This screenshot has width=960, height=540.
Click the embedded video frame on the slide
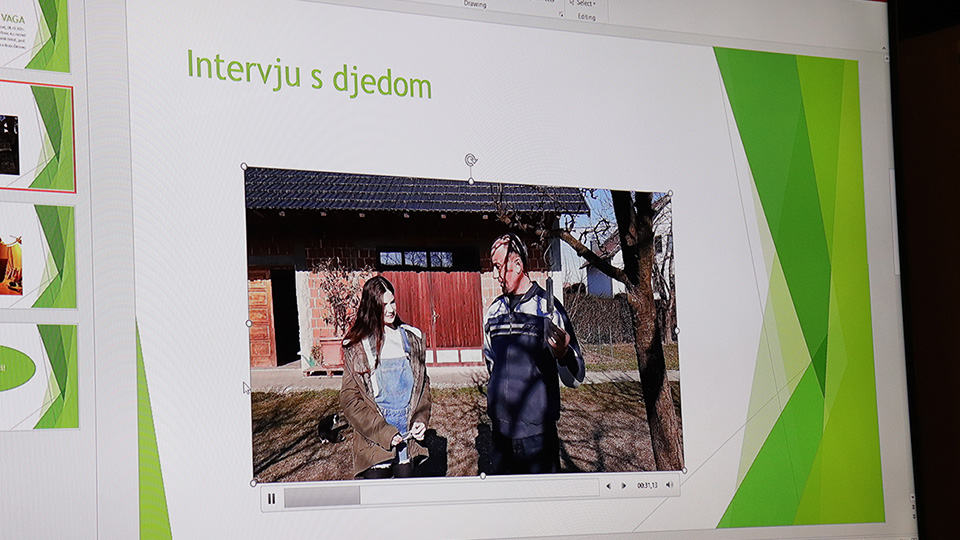pyautogui.click(x=463, y=323)
